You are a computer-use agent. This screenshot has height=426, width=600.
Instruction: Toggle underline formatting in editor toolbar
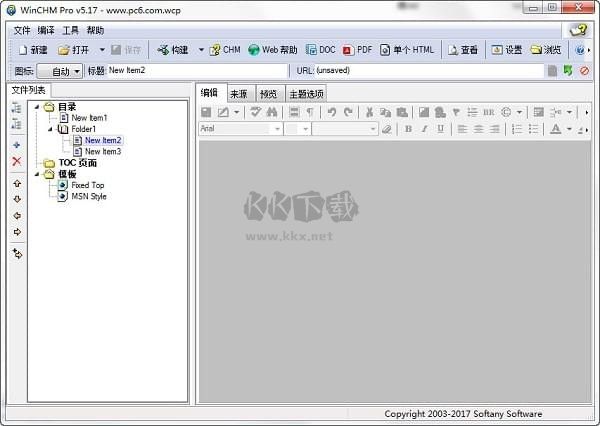[x=439, y=129]
